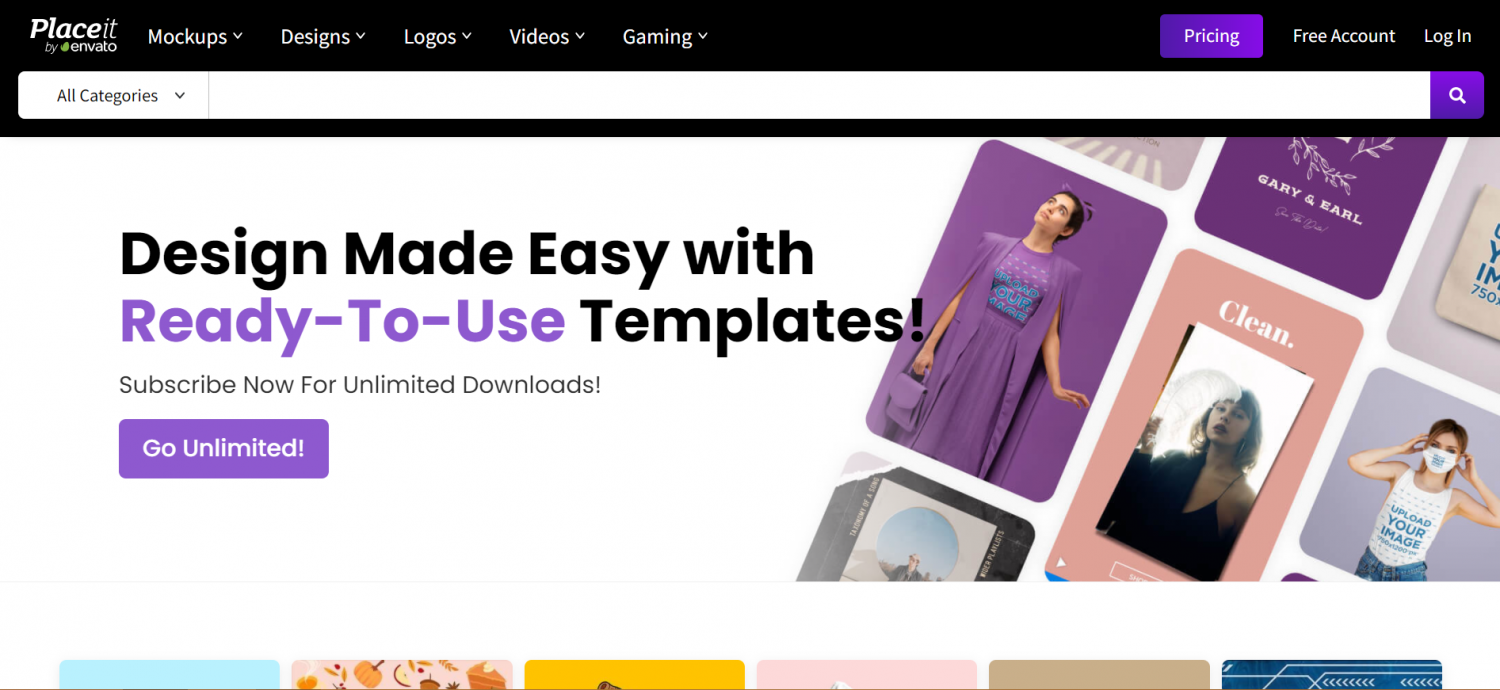This screenshot has height=690, width=1500.
Task: Expand the Designs menu
Action: tap(323, 37)
